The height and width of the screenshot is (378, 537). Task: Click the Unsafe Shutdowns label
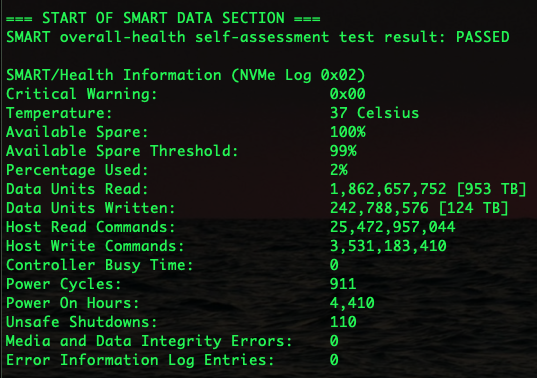[82, 322]
